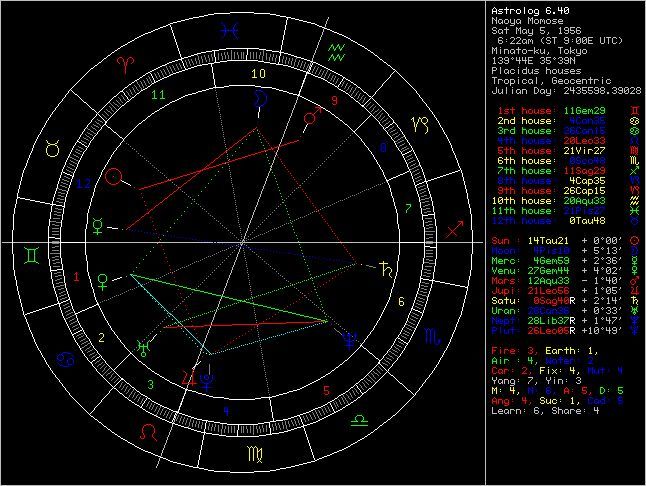The height and width of the screenshot is (486, 646).
Task: Click the Aries glyph on the chart wheel
Action: [126, 65]
